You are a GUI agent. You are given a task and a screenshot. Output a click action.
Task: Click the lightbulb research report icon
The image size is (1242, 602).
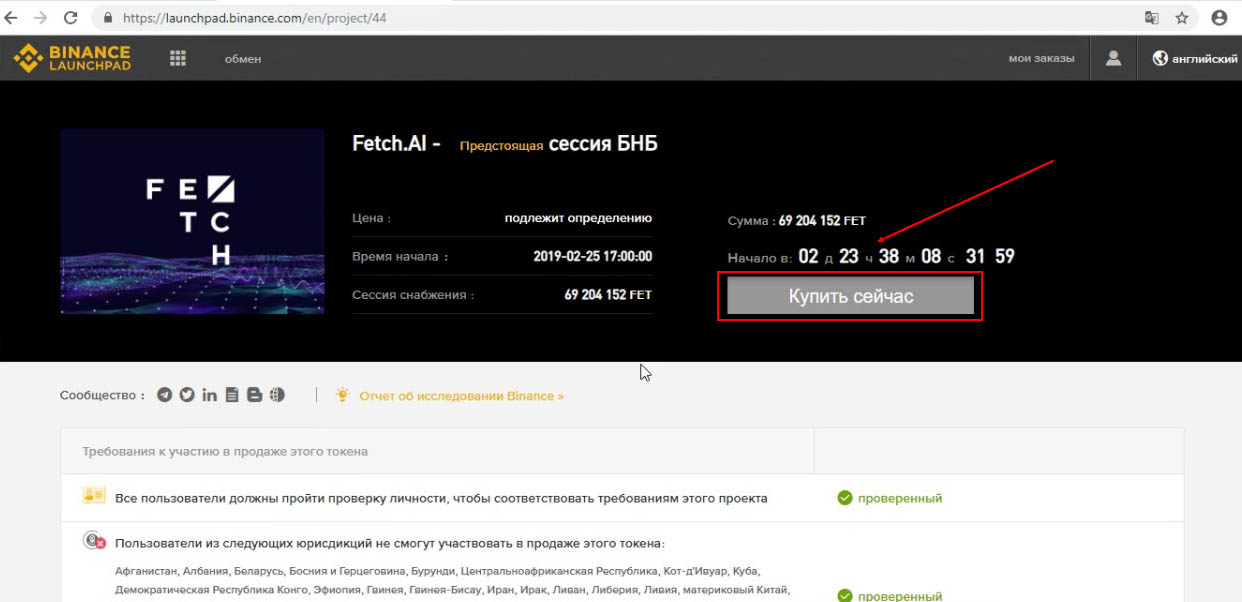click(x=343, y=395)
